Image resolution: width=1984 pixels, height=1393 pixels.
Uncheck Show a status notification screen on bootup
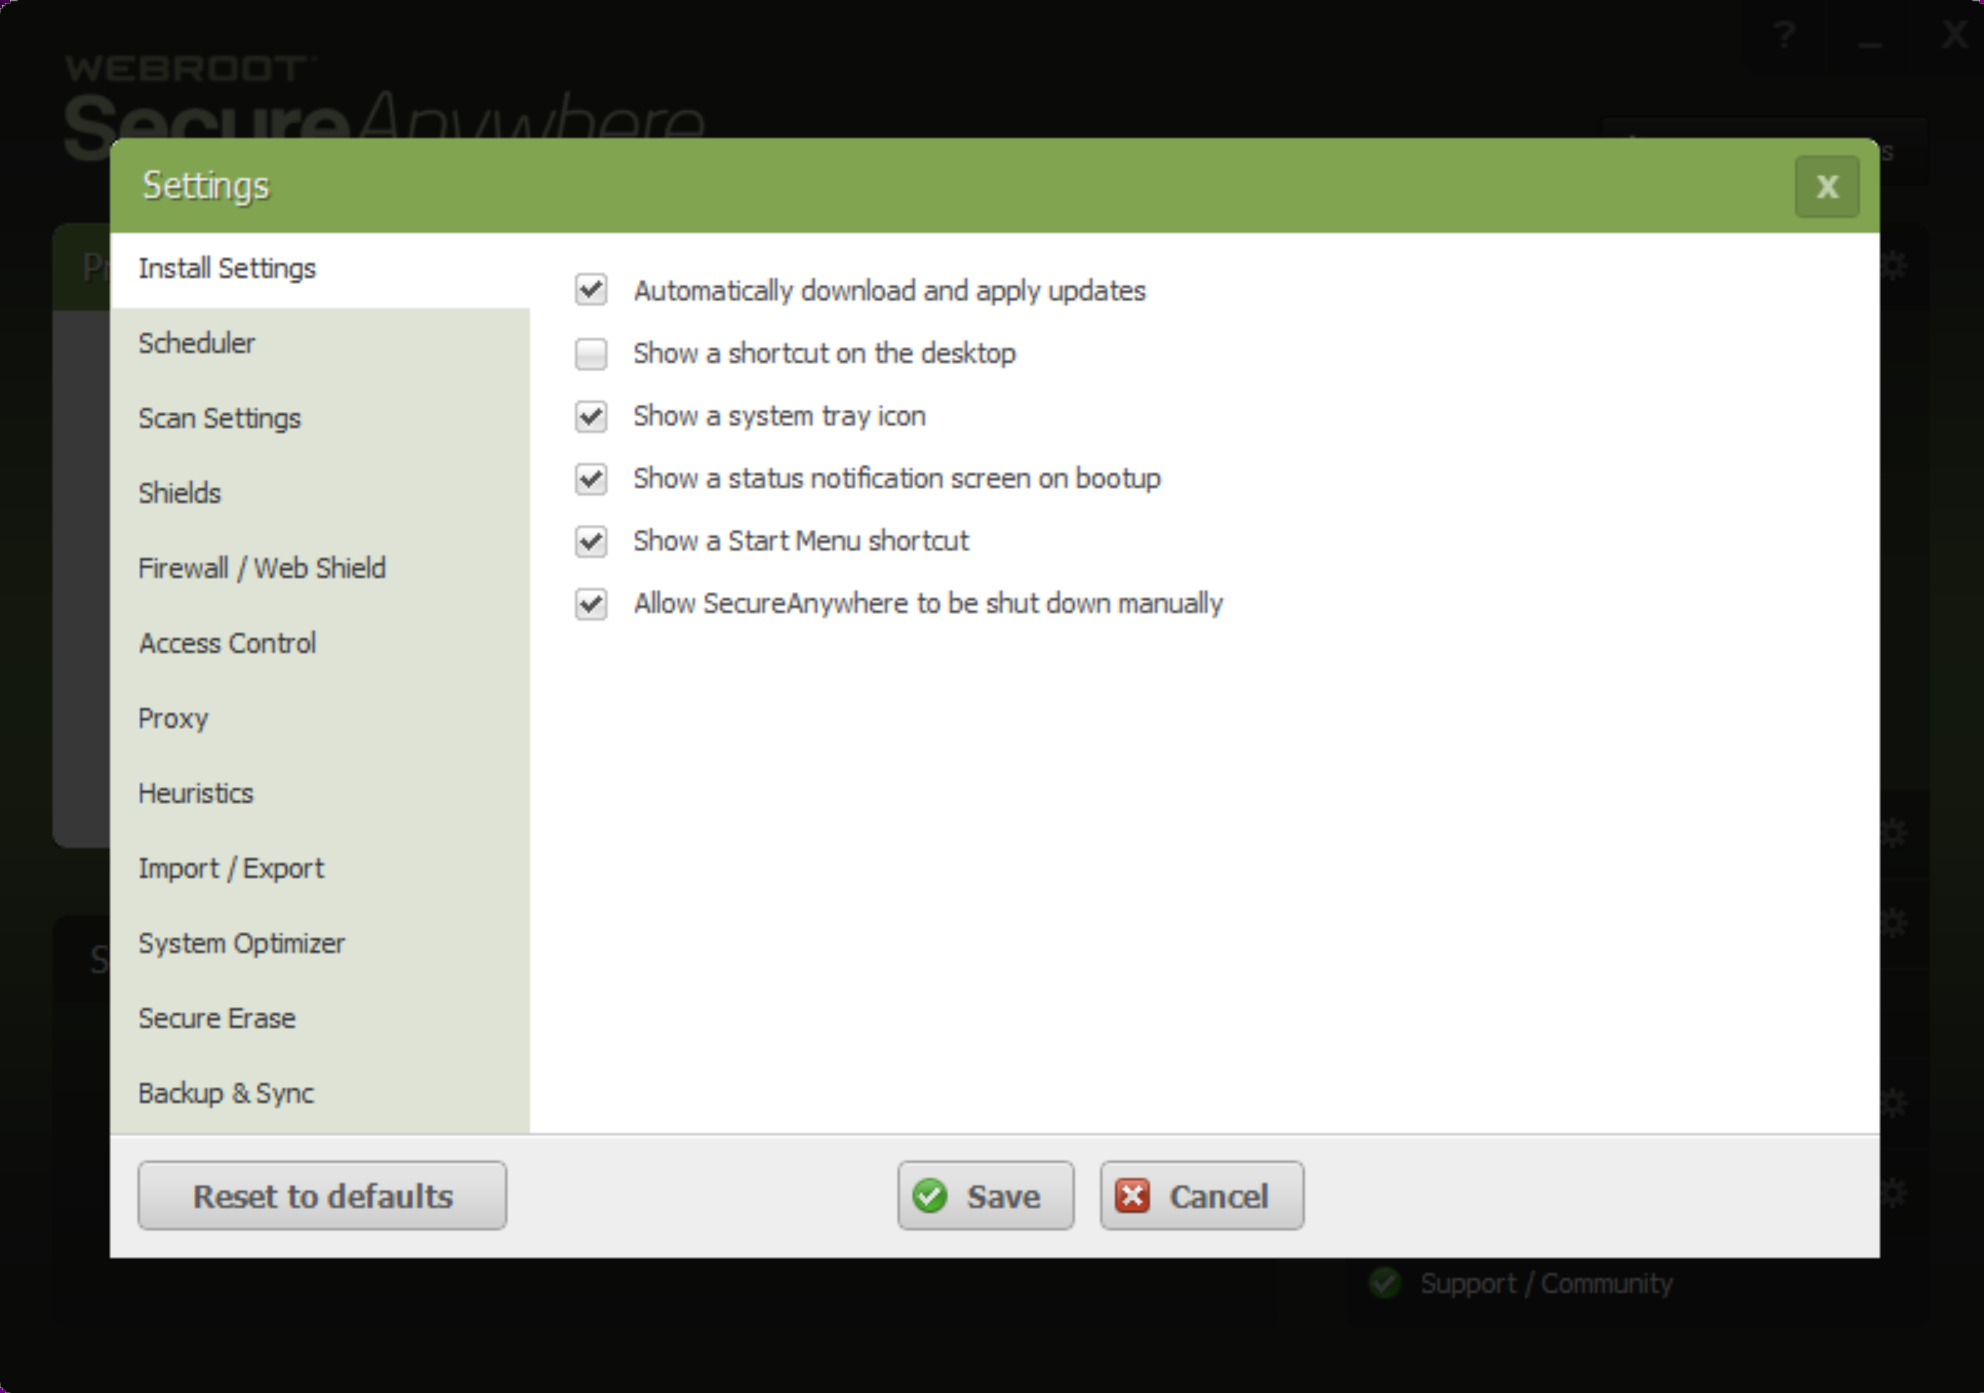592,478
